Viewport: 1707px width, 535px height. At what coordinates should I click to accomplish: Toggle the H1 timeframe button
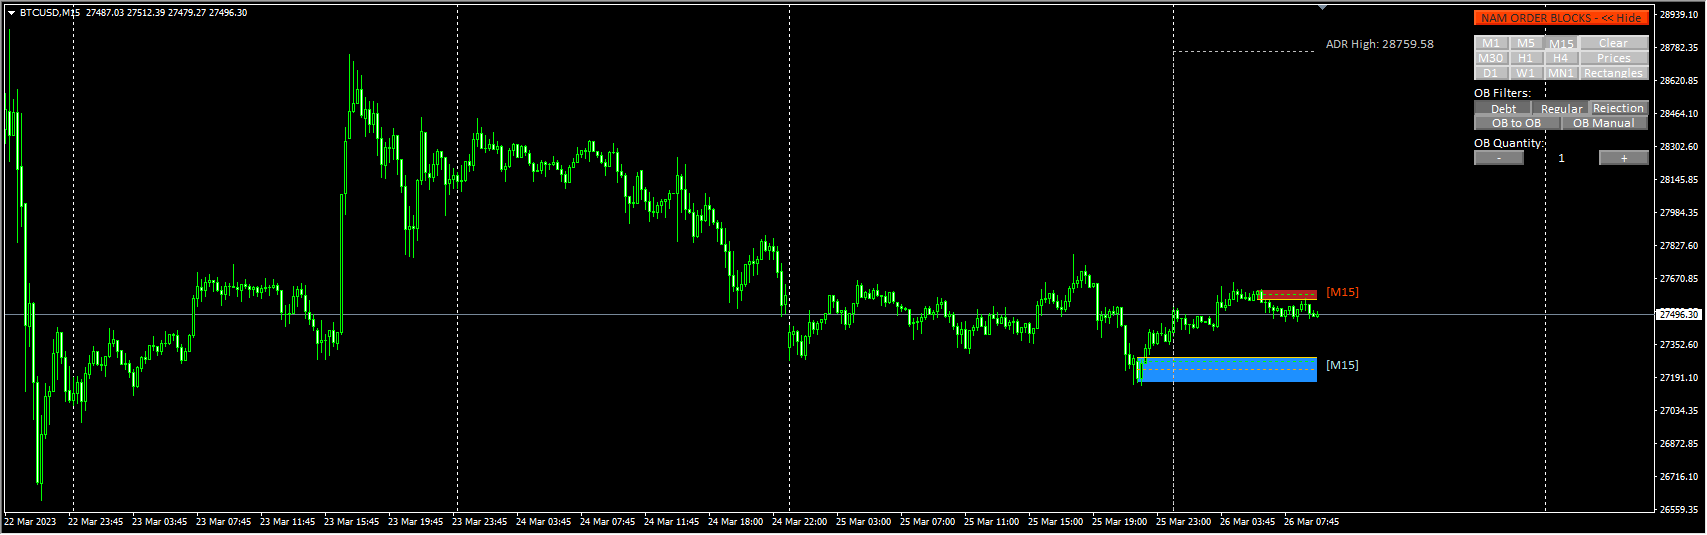[x=1526, y=58]
